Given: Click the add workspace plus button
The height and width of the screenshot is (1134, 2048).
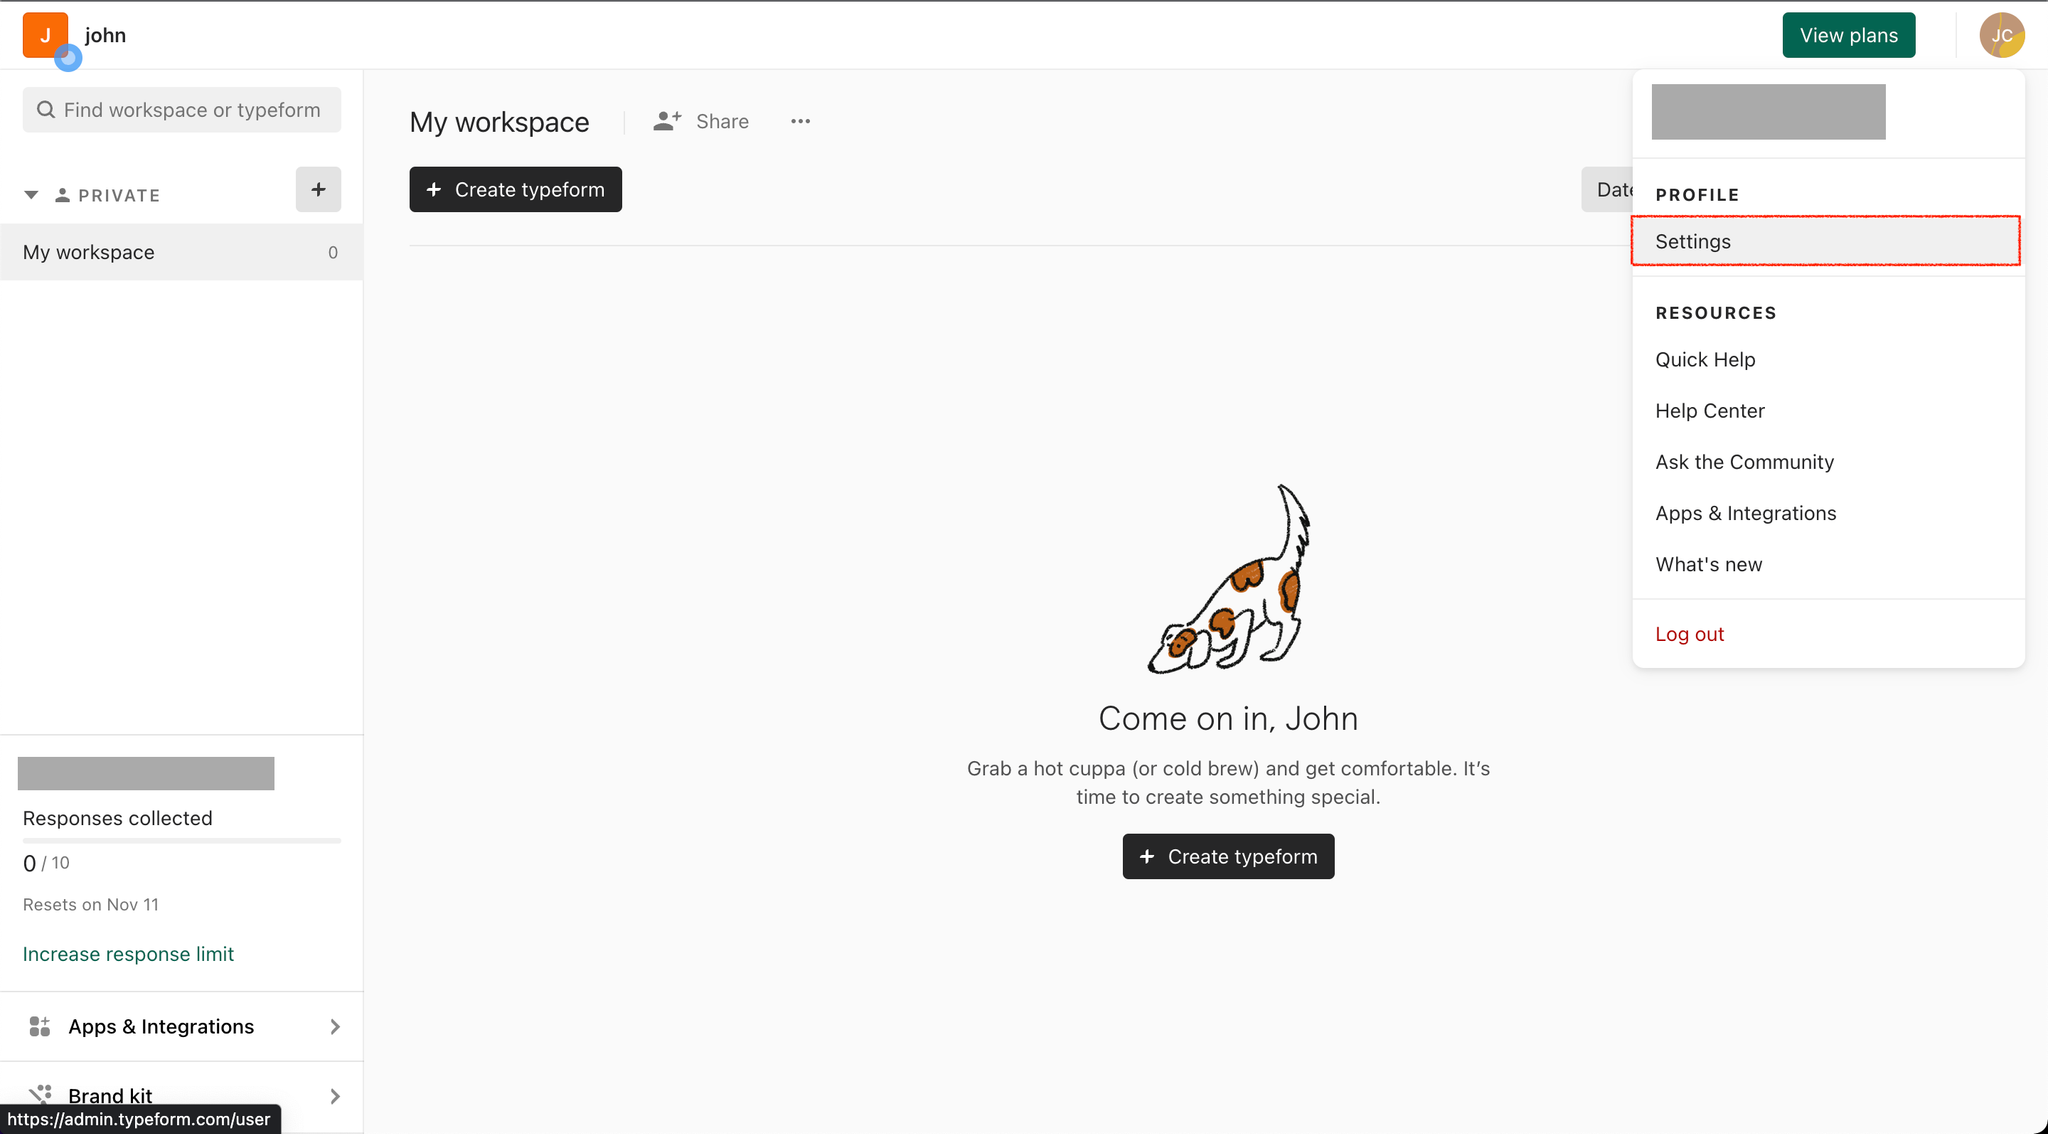Looking at the screenshot, I should pos(318,189).
